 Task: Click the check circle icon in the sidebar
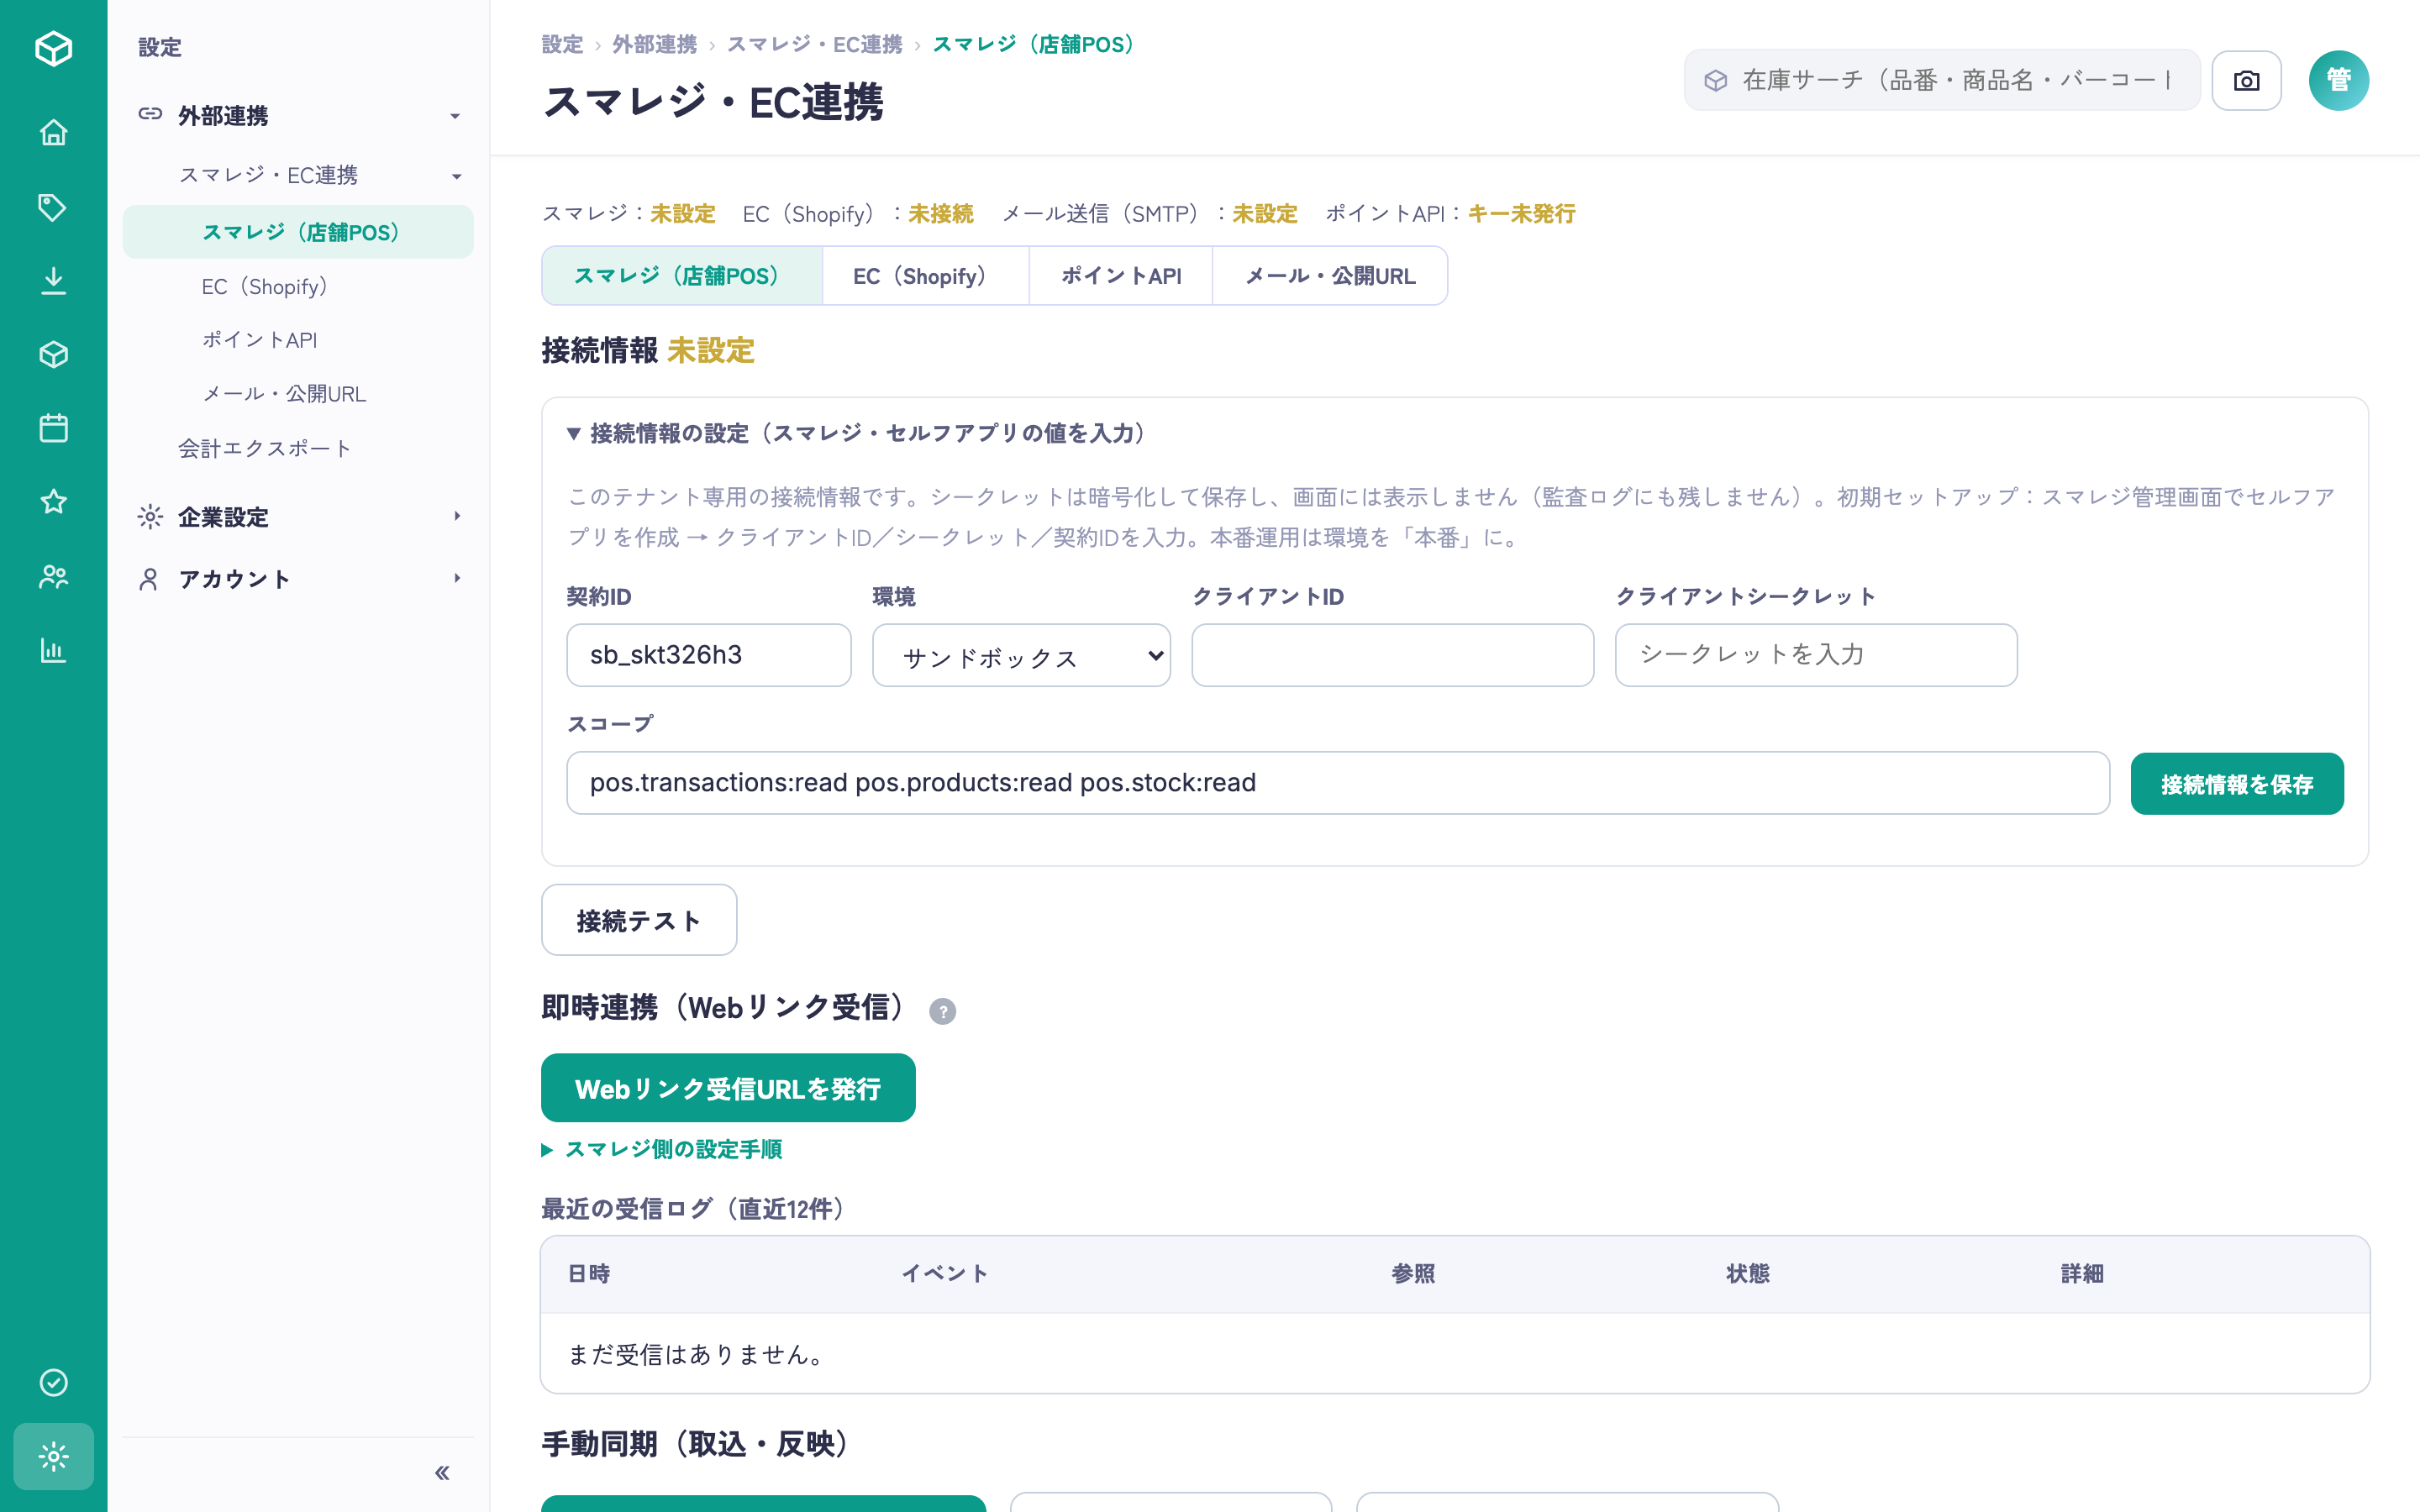tap(53, 1382)
